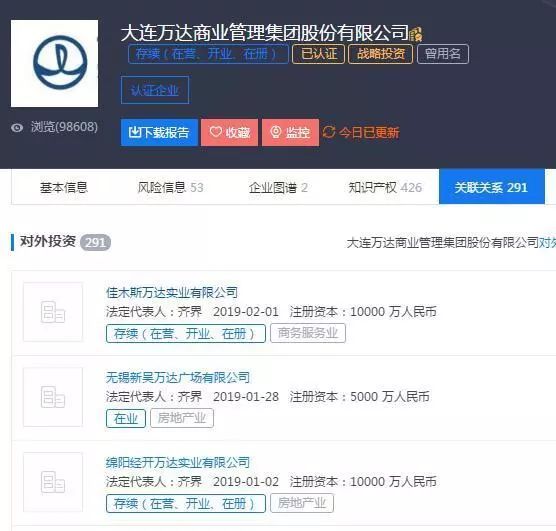Open the 知识产权 426 tab
This screenshot has width=556, height=531.
[x=385, y=187]
